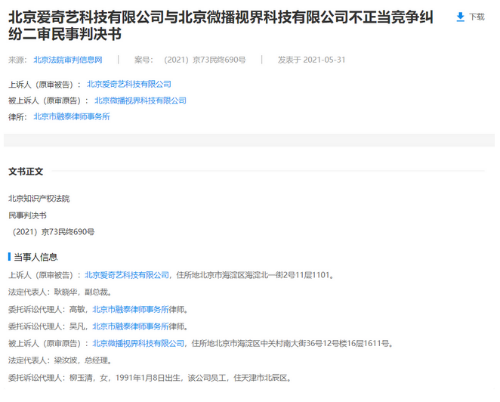Viewport: 500px width, 402px height.
Task: Select publish date 发表于 2021-05-31
Action: [312, 60]
